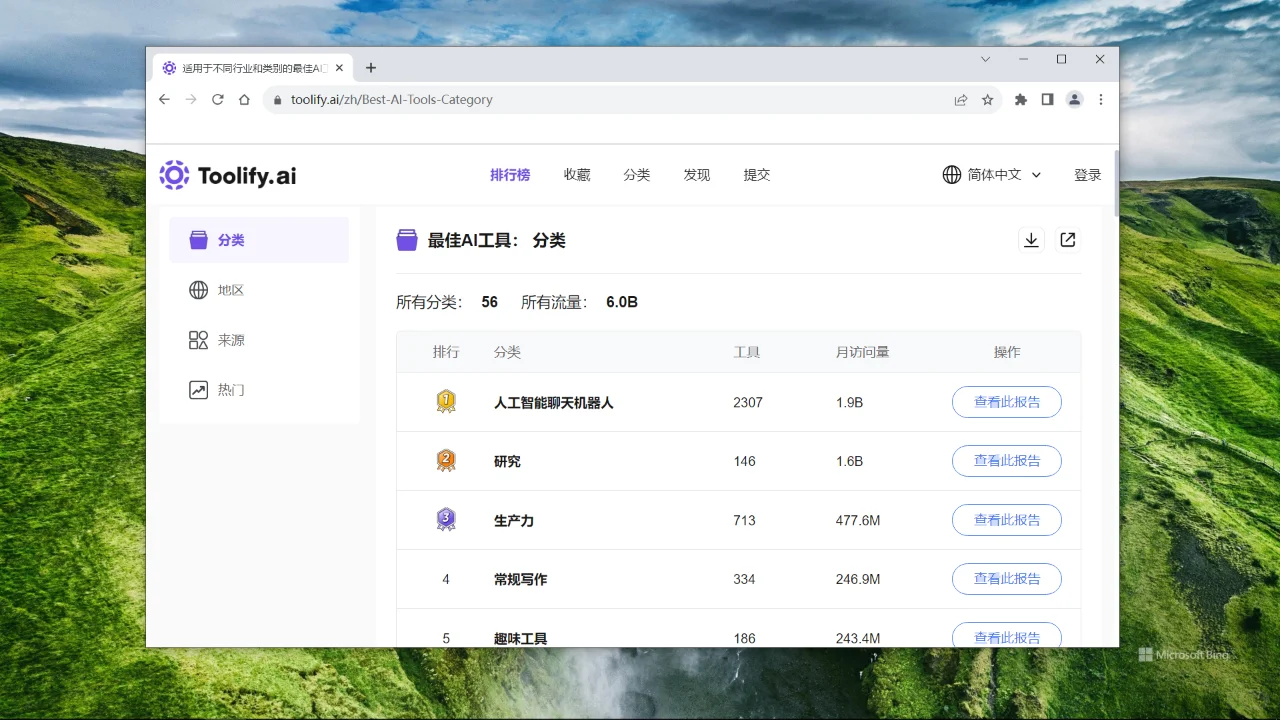Viewport: 1280px width, 720px height.
Task: Open the Chrome profile avatar menu
Action: click(x=1074, y=99)
